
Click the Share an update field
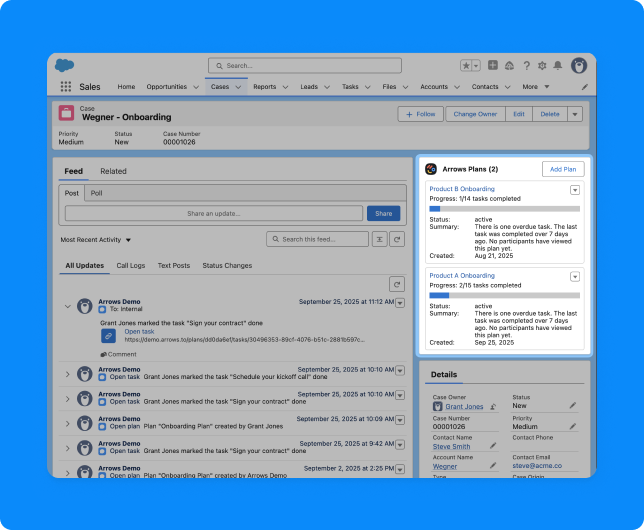214,213
